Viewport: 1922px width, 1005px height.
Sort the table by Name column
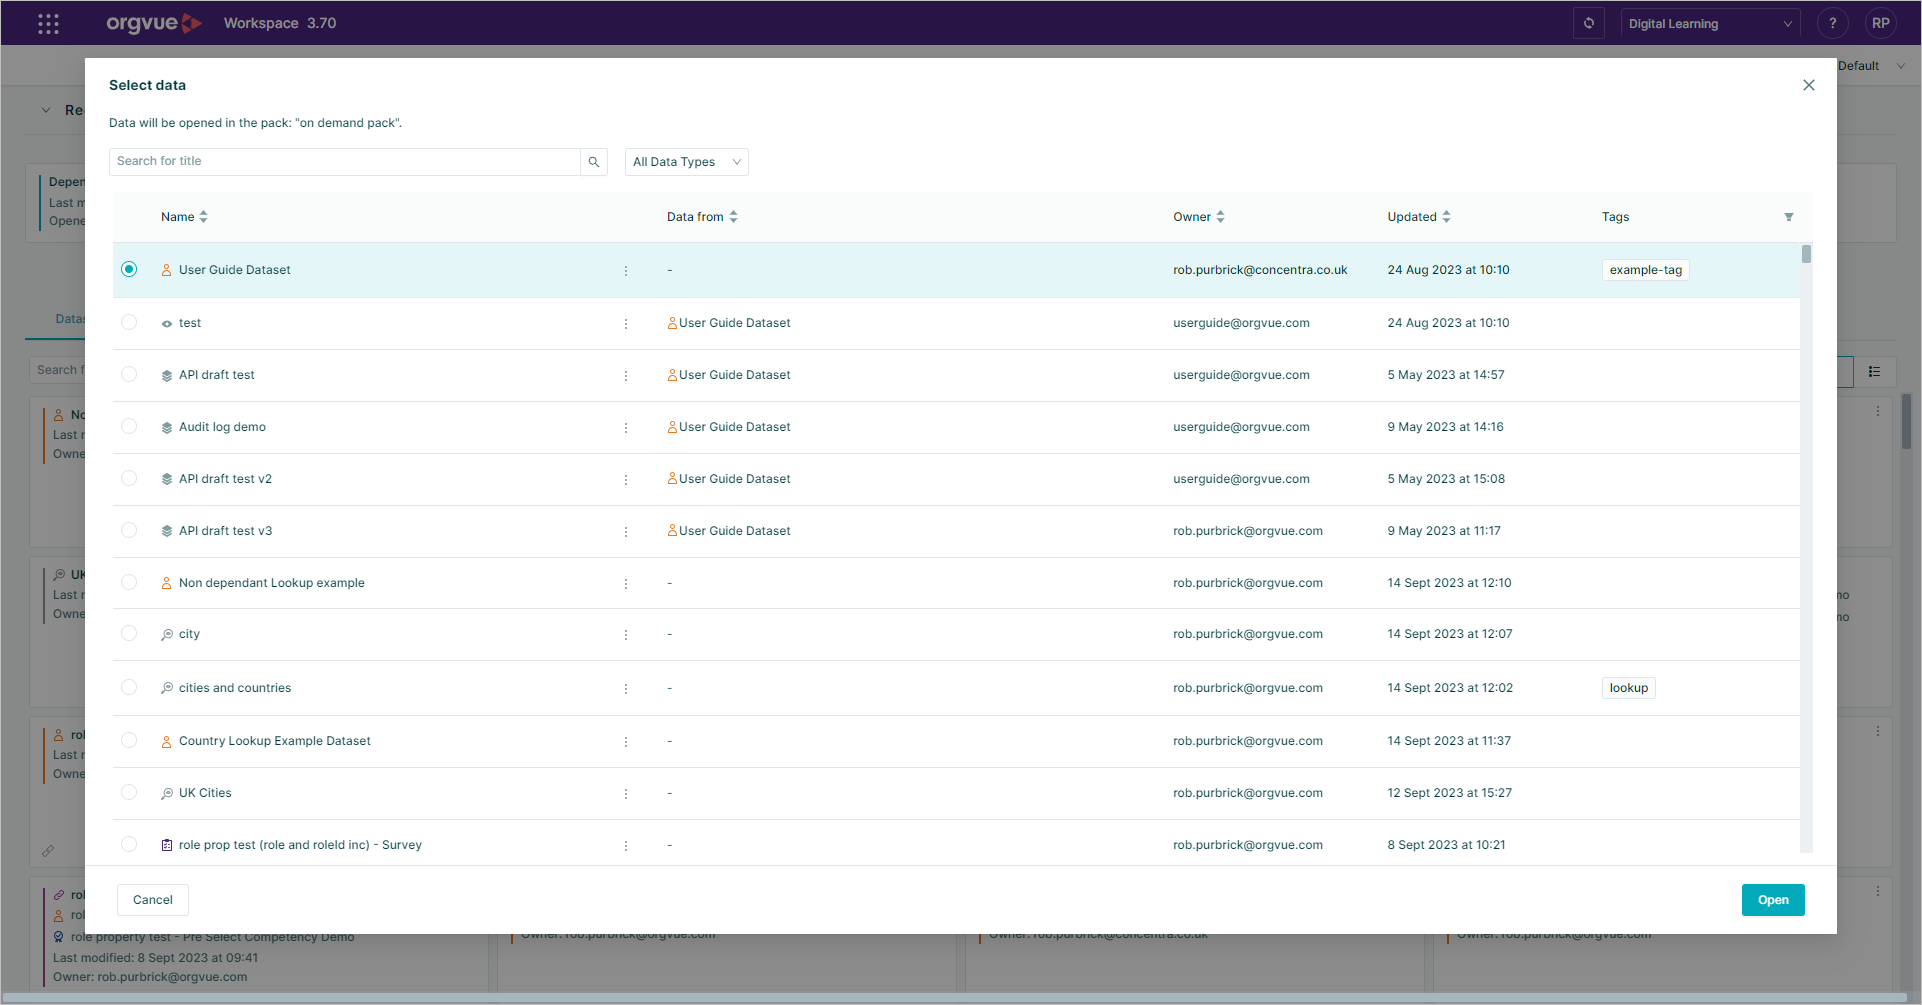pos(184,217)
